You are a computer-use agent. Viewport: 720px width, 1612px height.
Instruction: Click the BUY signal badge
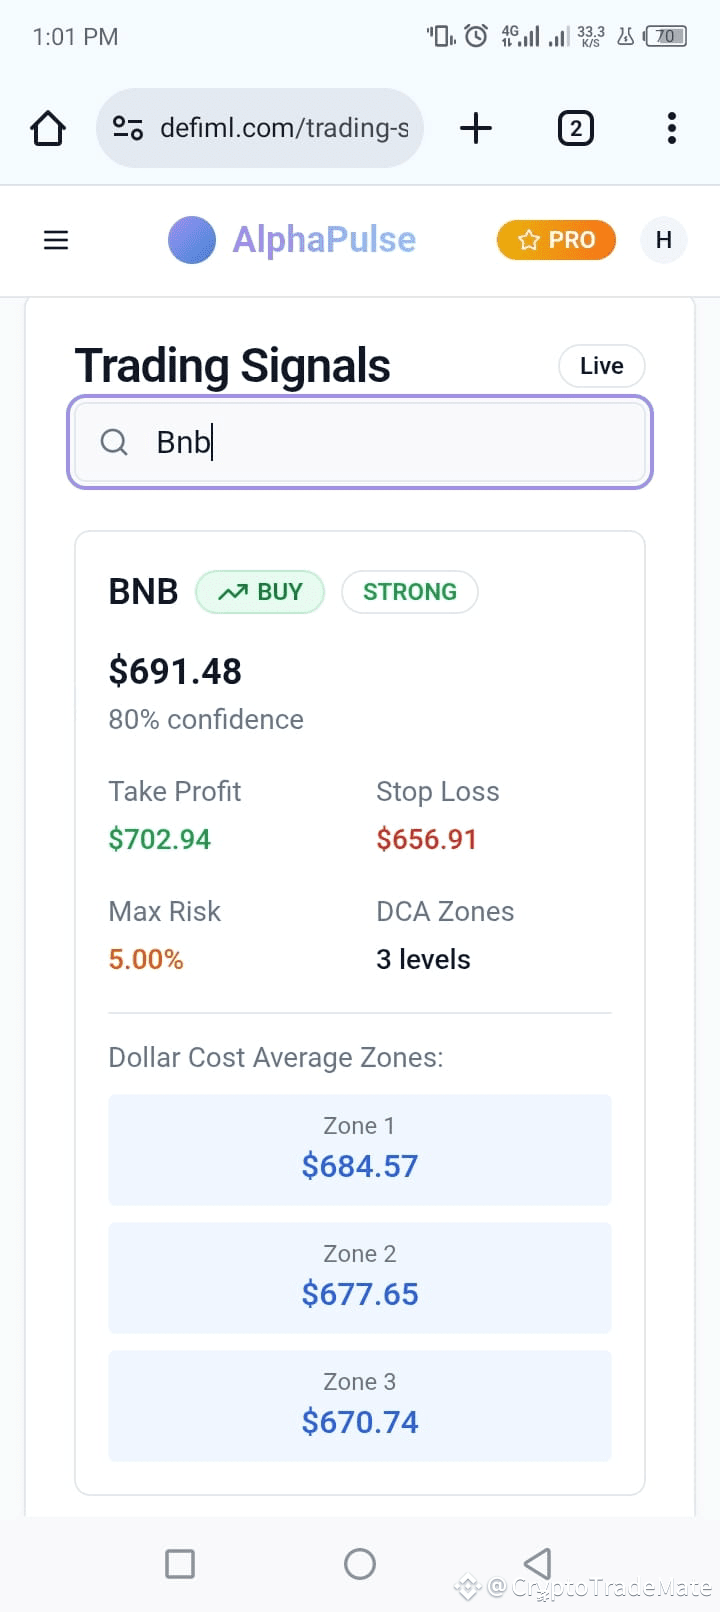[260, 592]
